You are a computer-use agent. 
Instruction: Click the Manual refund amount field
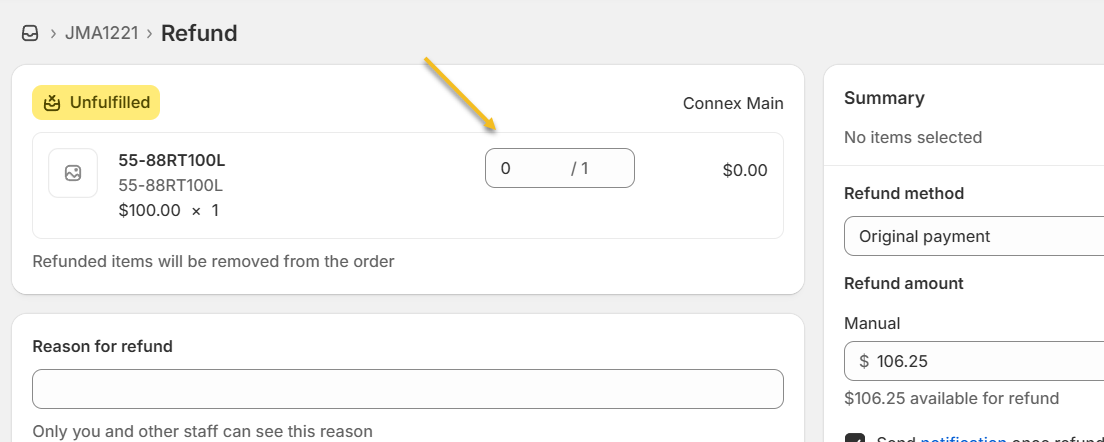[x=980, y=360]
